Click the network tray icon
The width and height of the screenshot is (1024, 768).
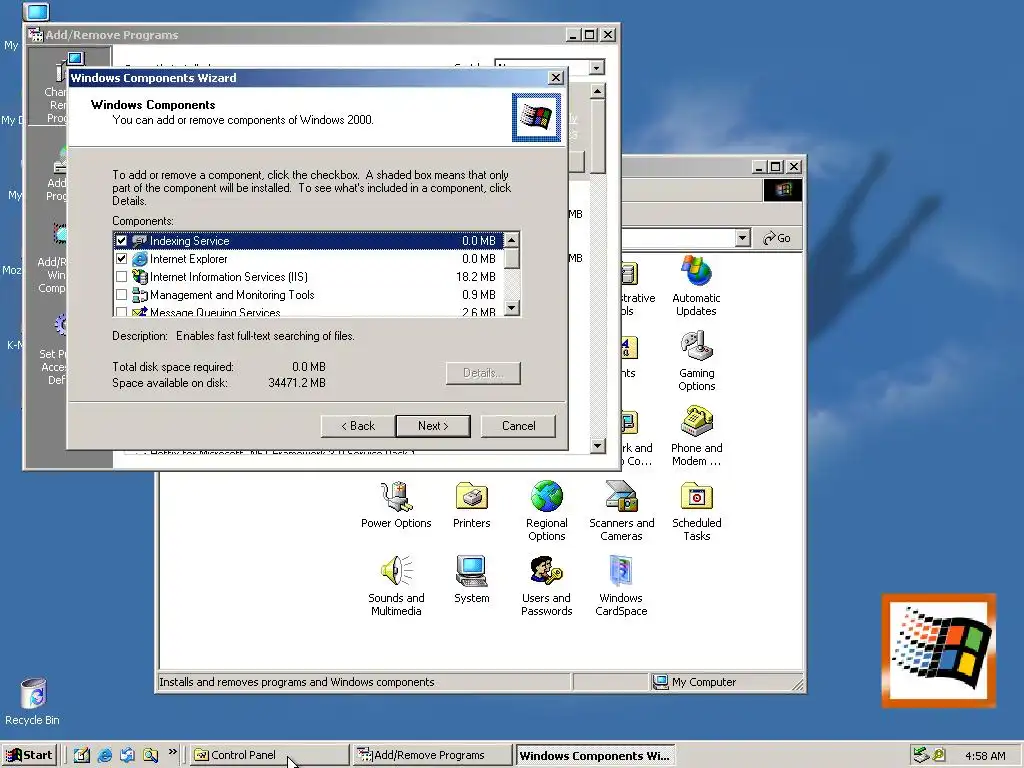(921, 755)
